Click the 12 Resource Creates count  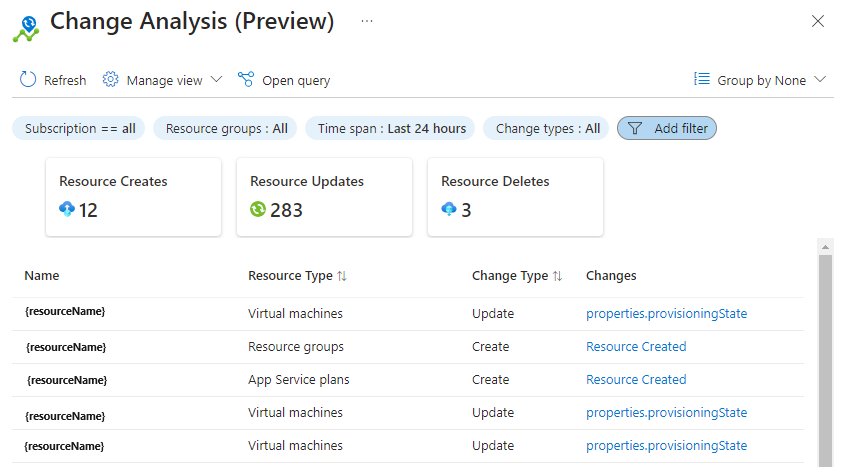point(88,210)
